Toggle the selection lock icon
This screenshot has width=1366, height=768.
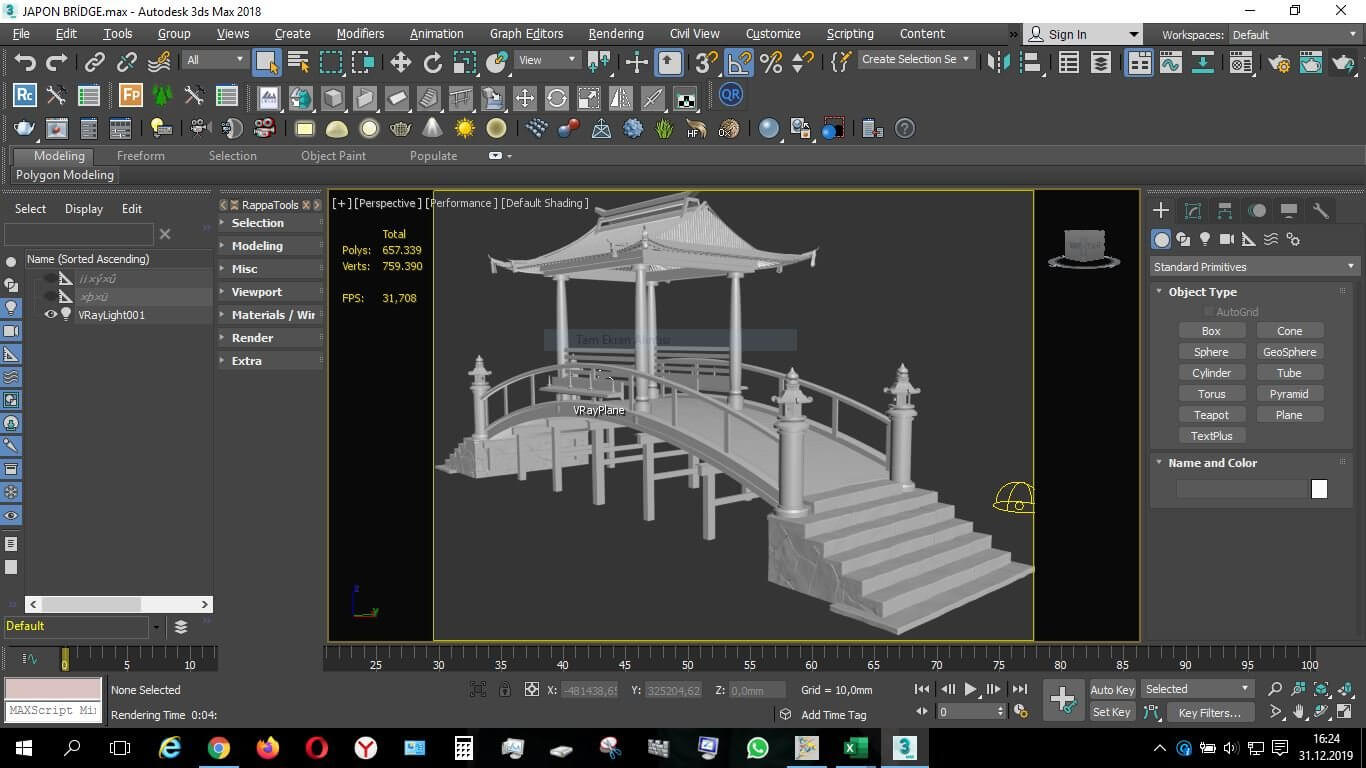point(505,689)
